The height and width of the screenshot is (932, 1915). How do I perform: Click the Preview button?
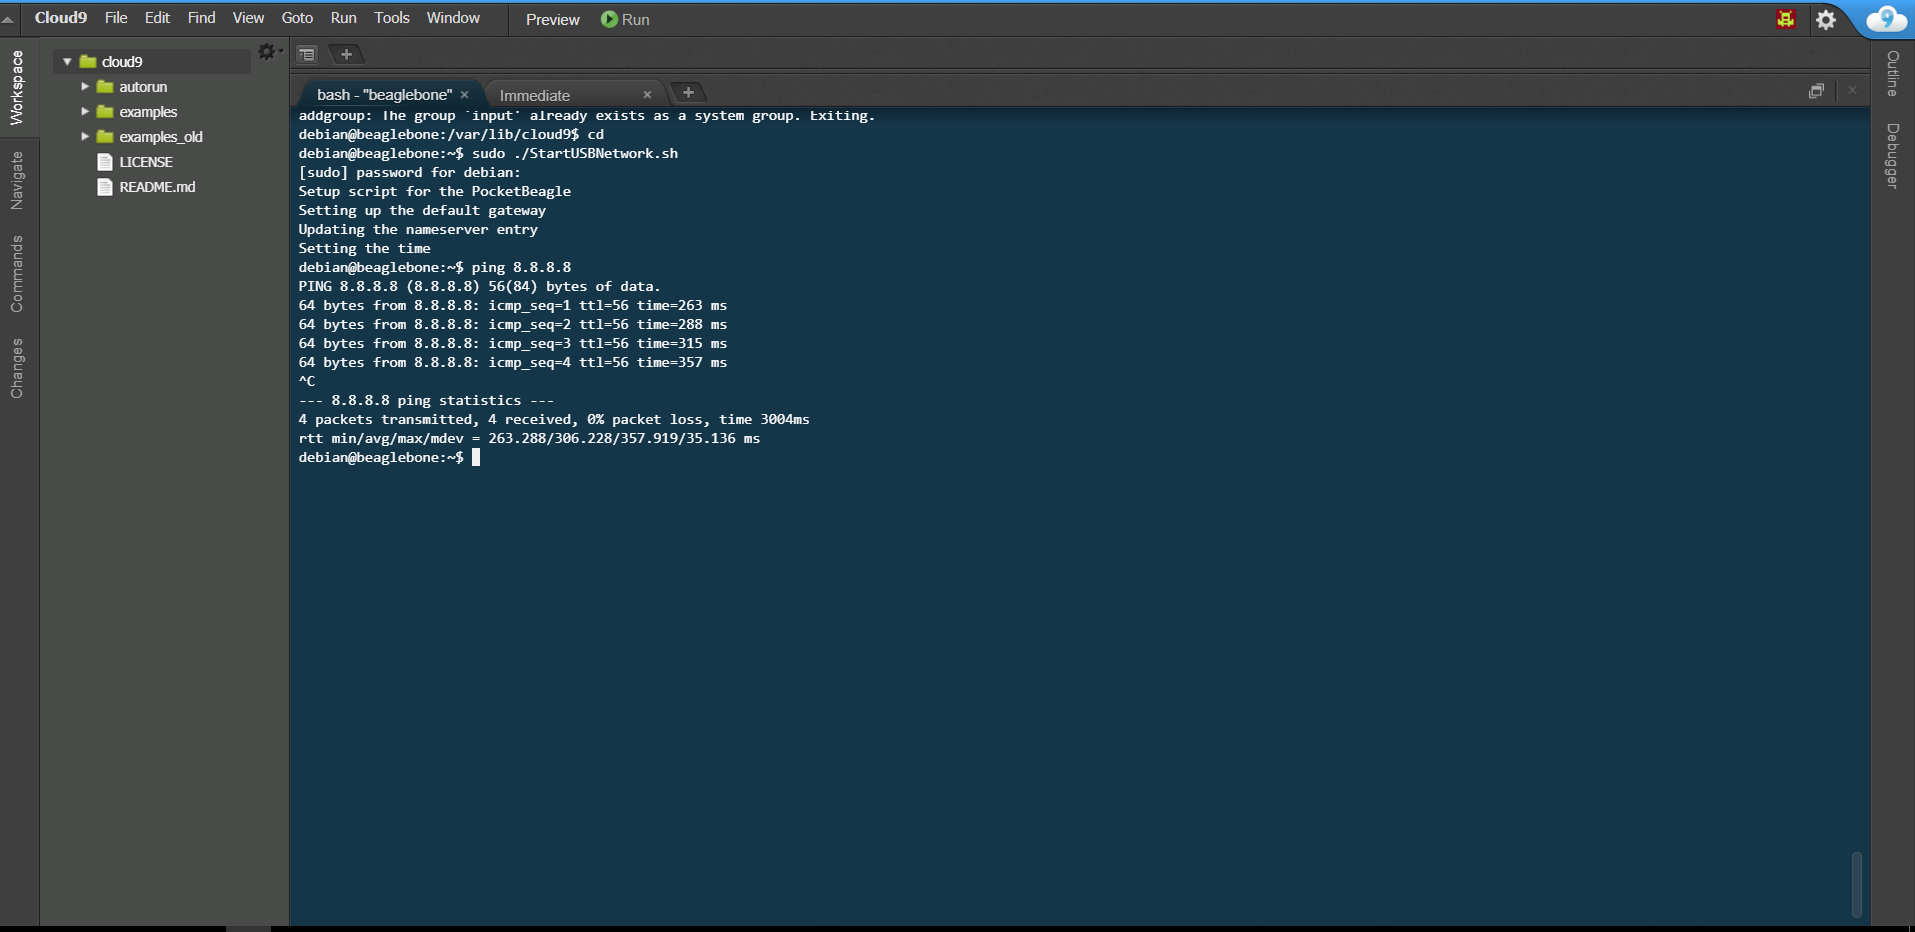click(x=551, y=19)
